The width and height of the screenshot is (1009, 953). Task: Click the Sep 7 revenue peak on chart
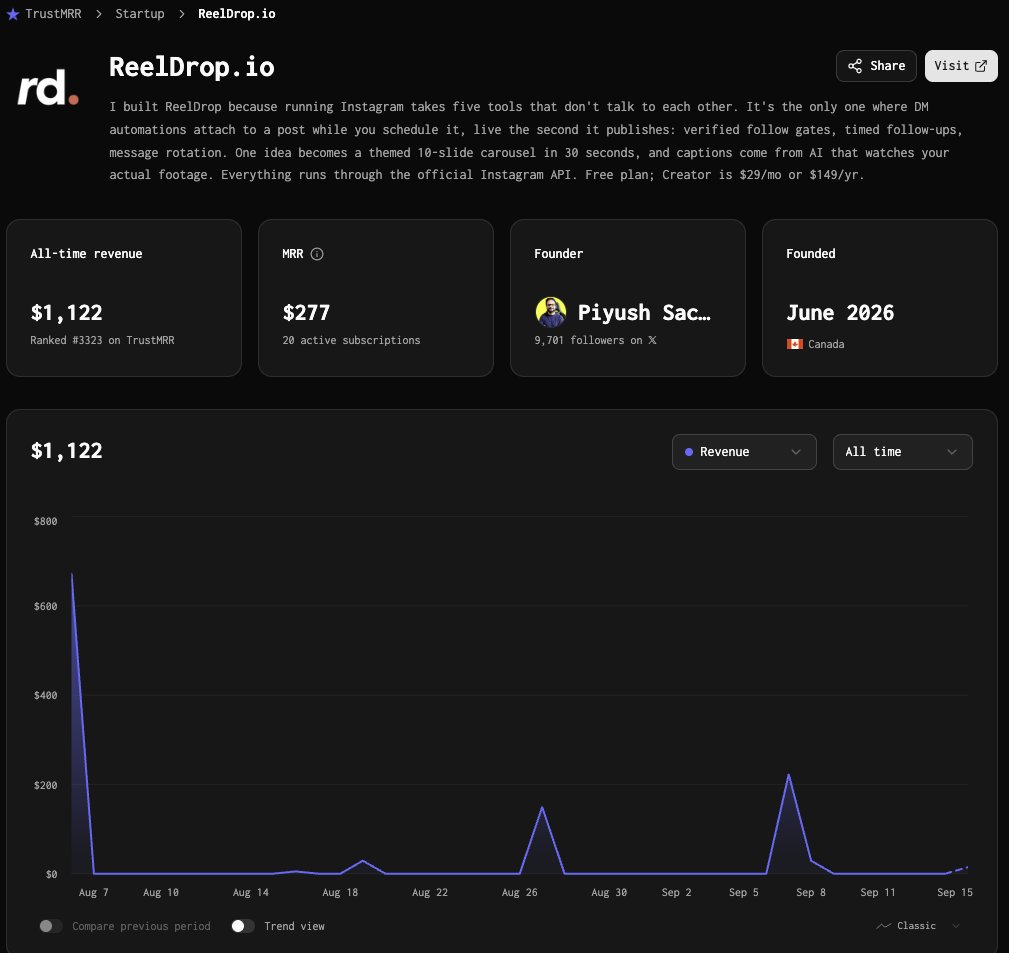point(788,775)
